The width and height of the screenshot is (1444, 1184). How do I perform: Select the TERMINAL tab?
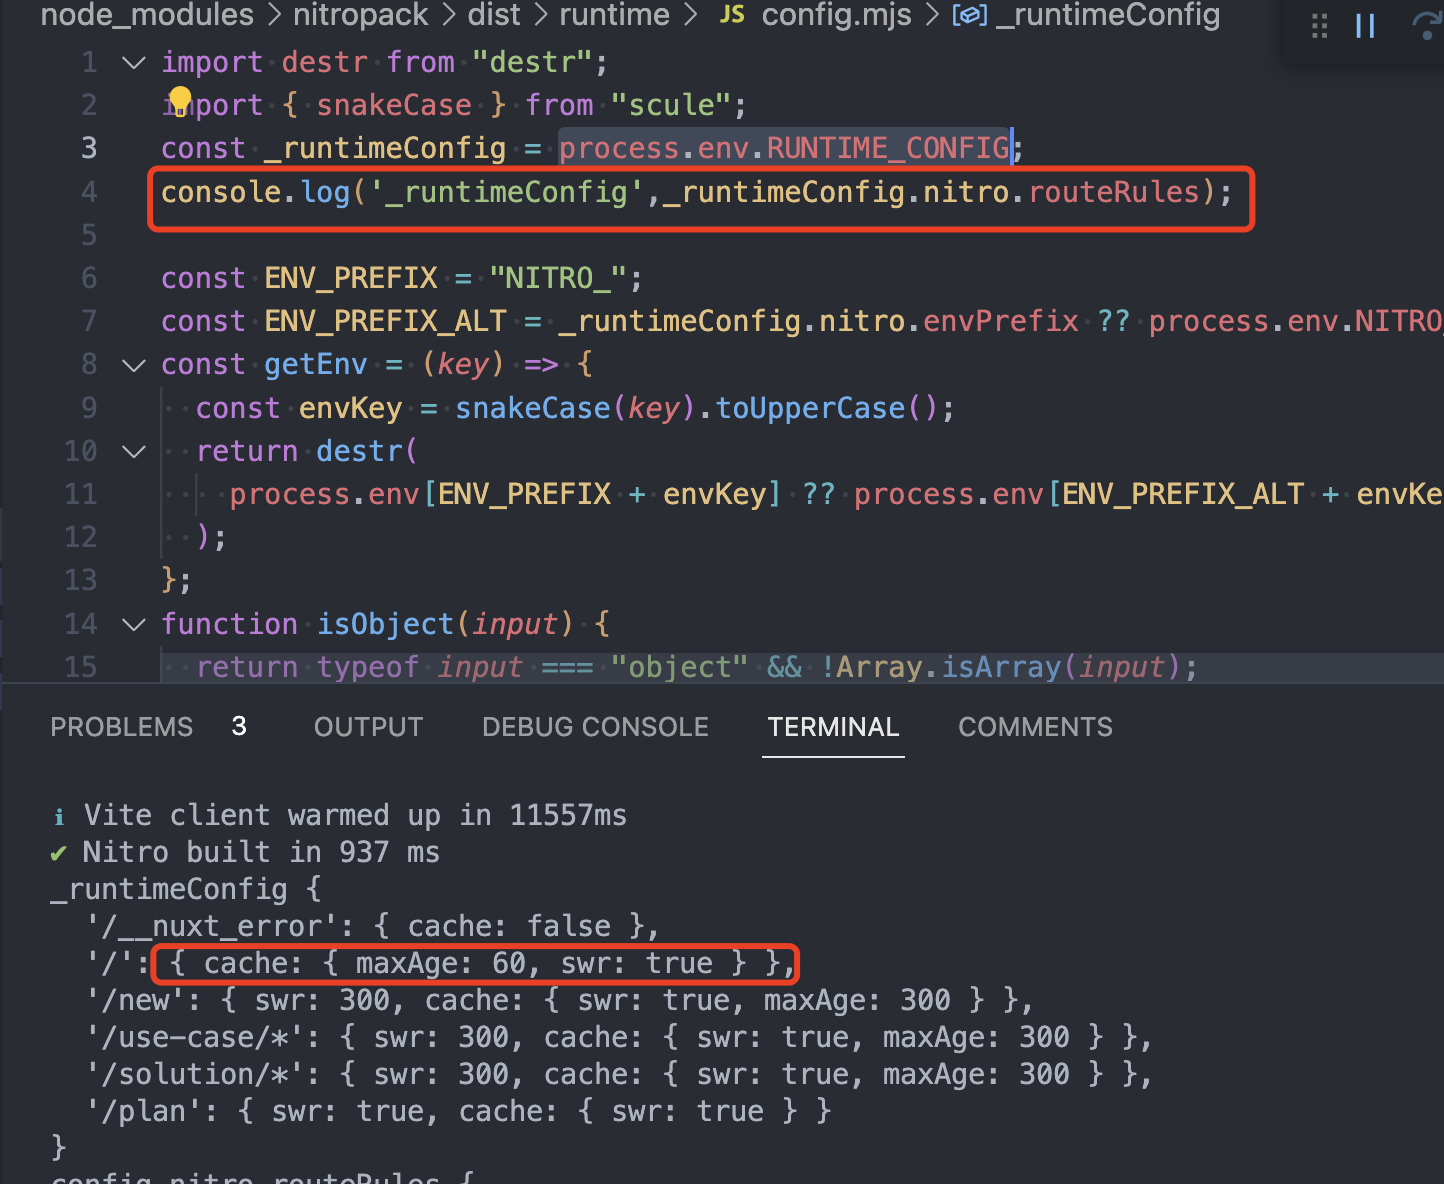tap(833, 727)
